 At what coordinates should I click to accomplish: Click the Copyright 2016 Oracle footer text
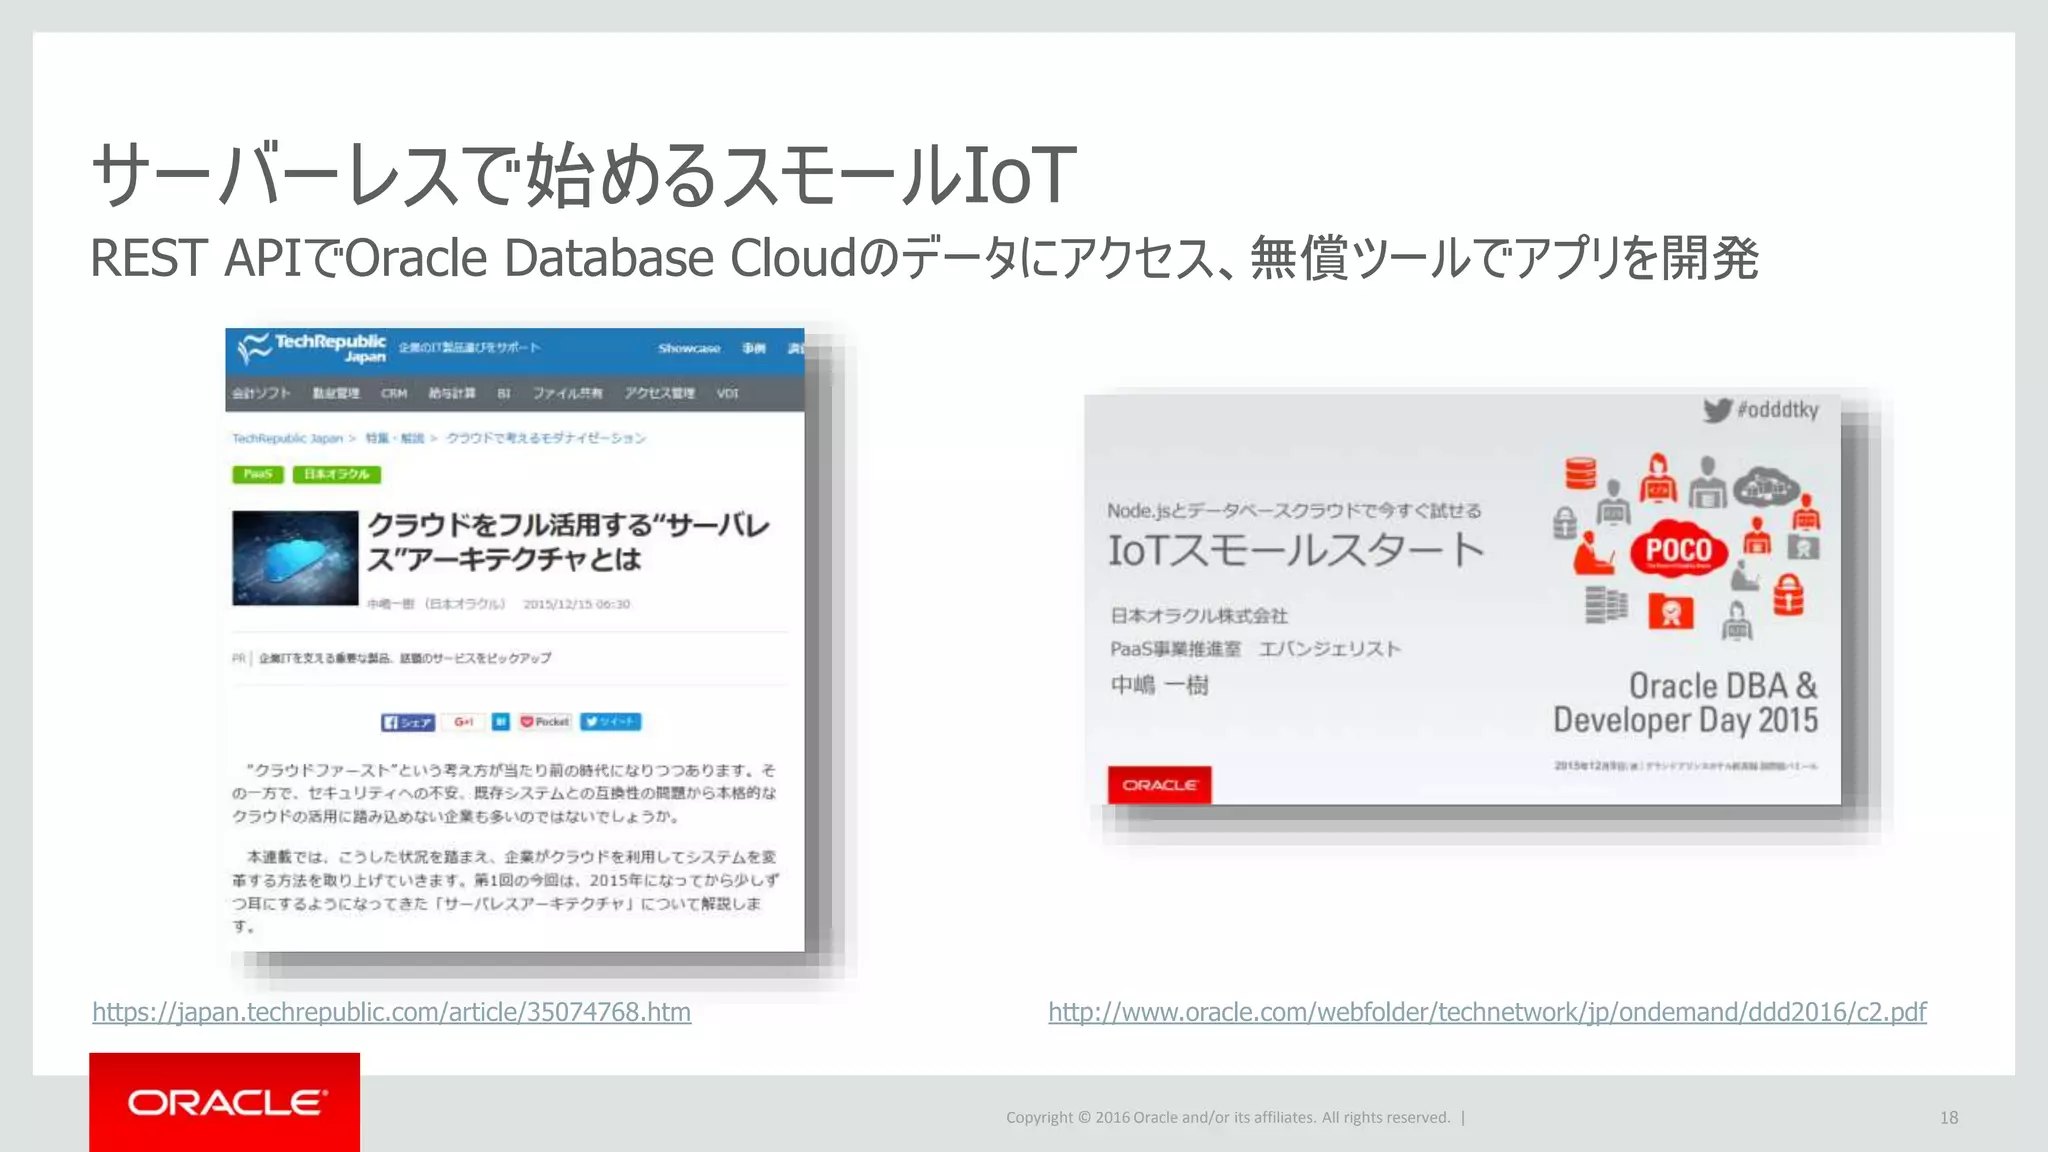[x=1228, y=1118]
